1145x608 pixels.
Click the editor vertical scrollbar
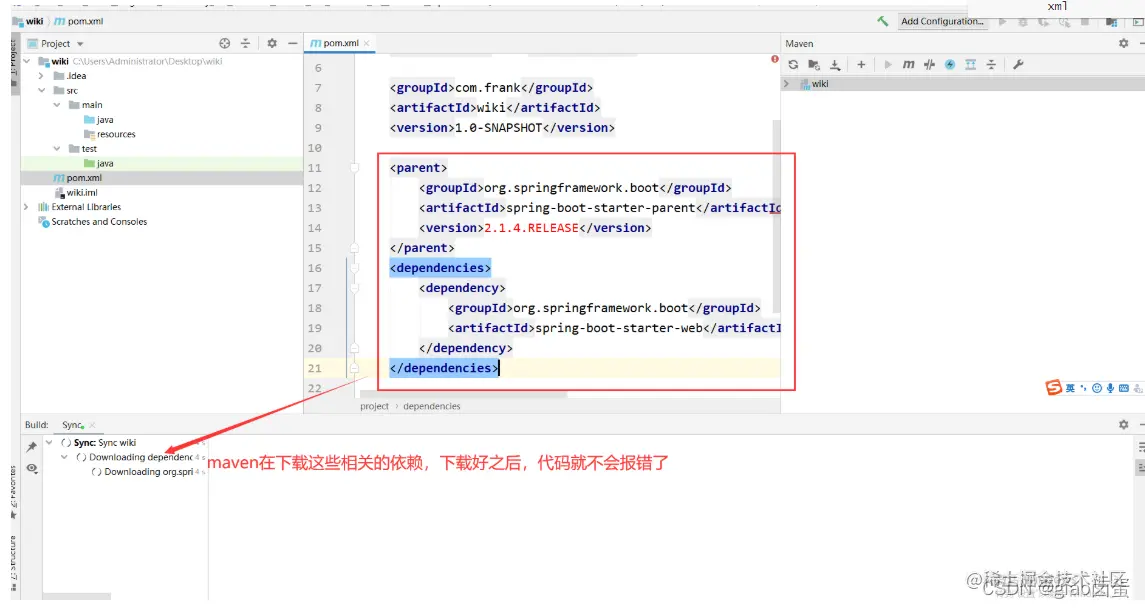point(776,217)
